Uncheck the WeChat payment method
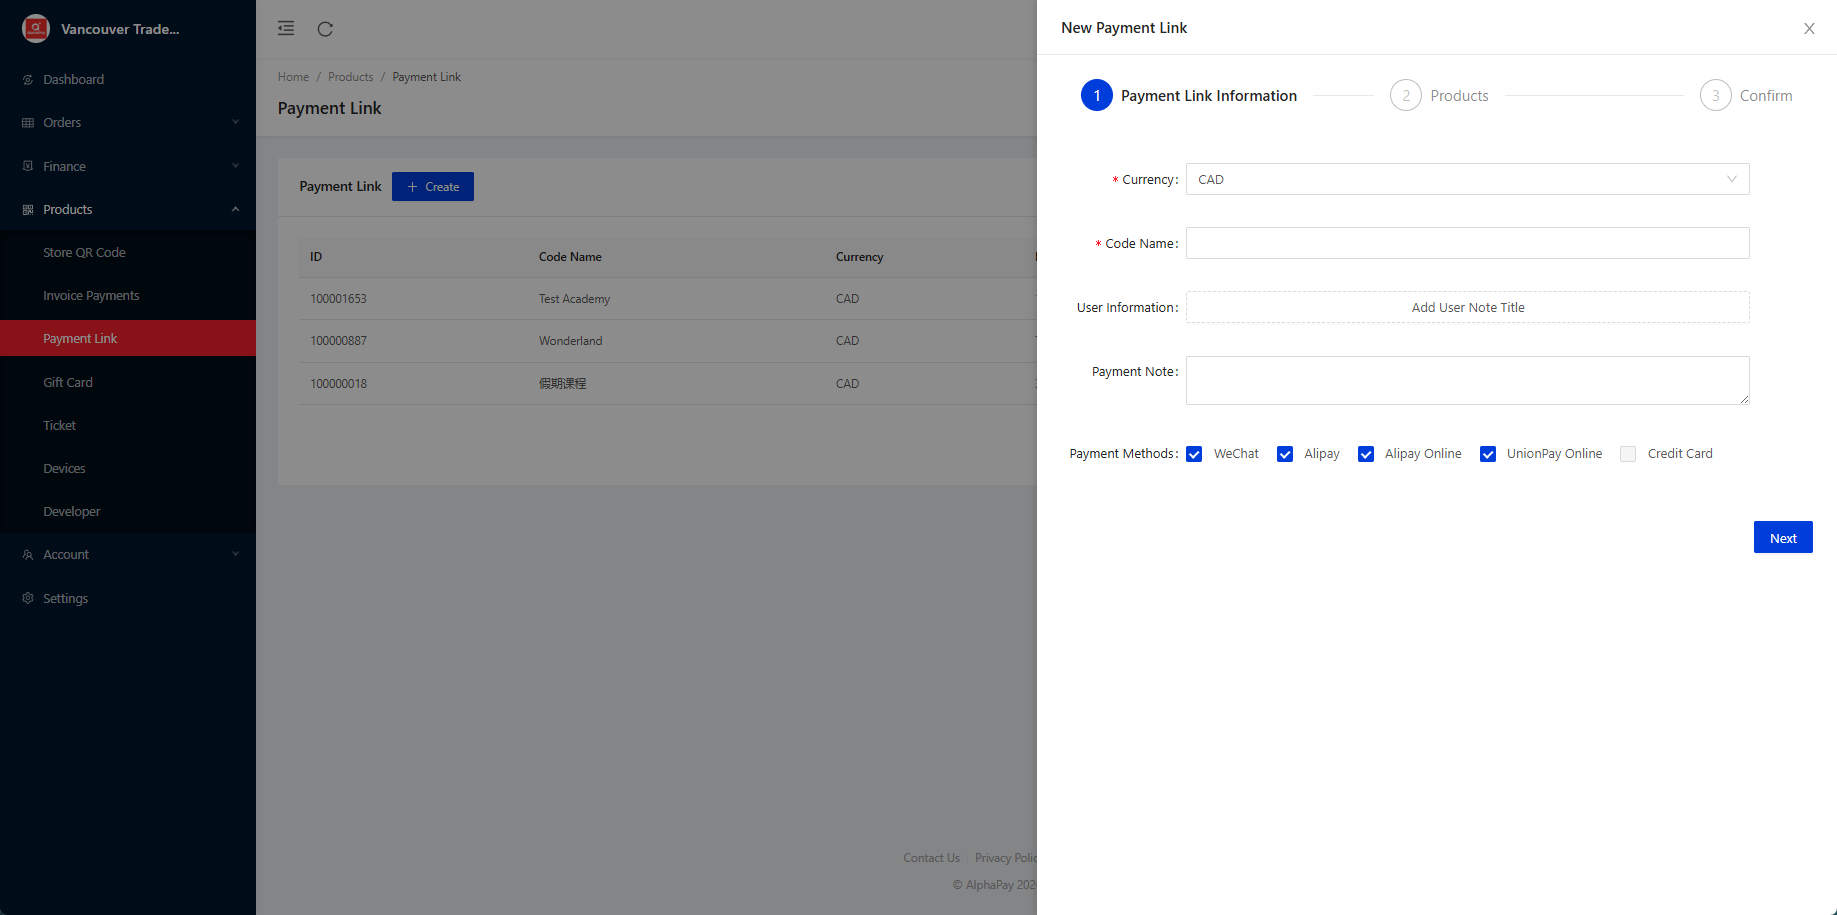Screen dimensions: 1837x915 pyautogui.click(x=1194, y=454)
